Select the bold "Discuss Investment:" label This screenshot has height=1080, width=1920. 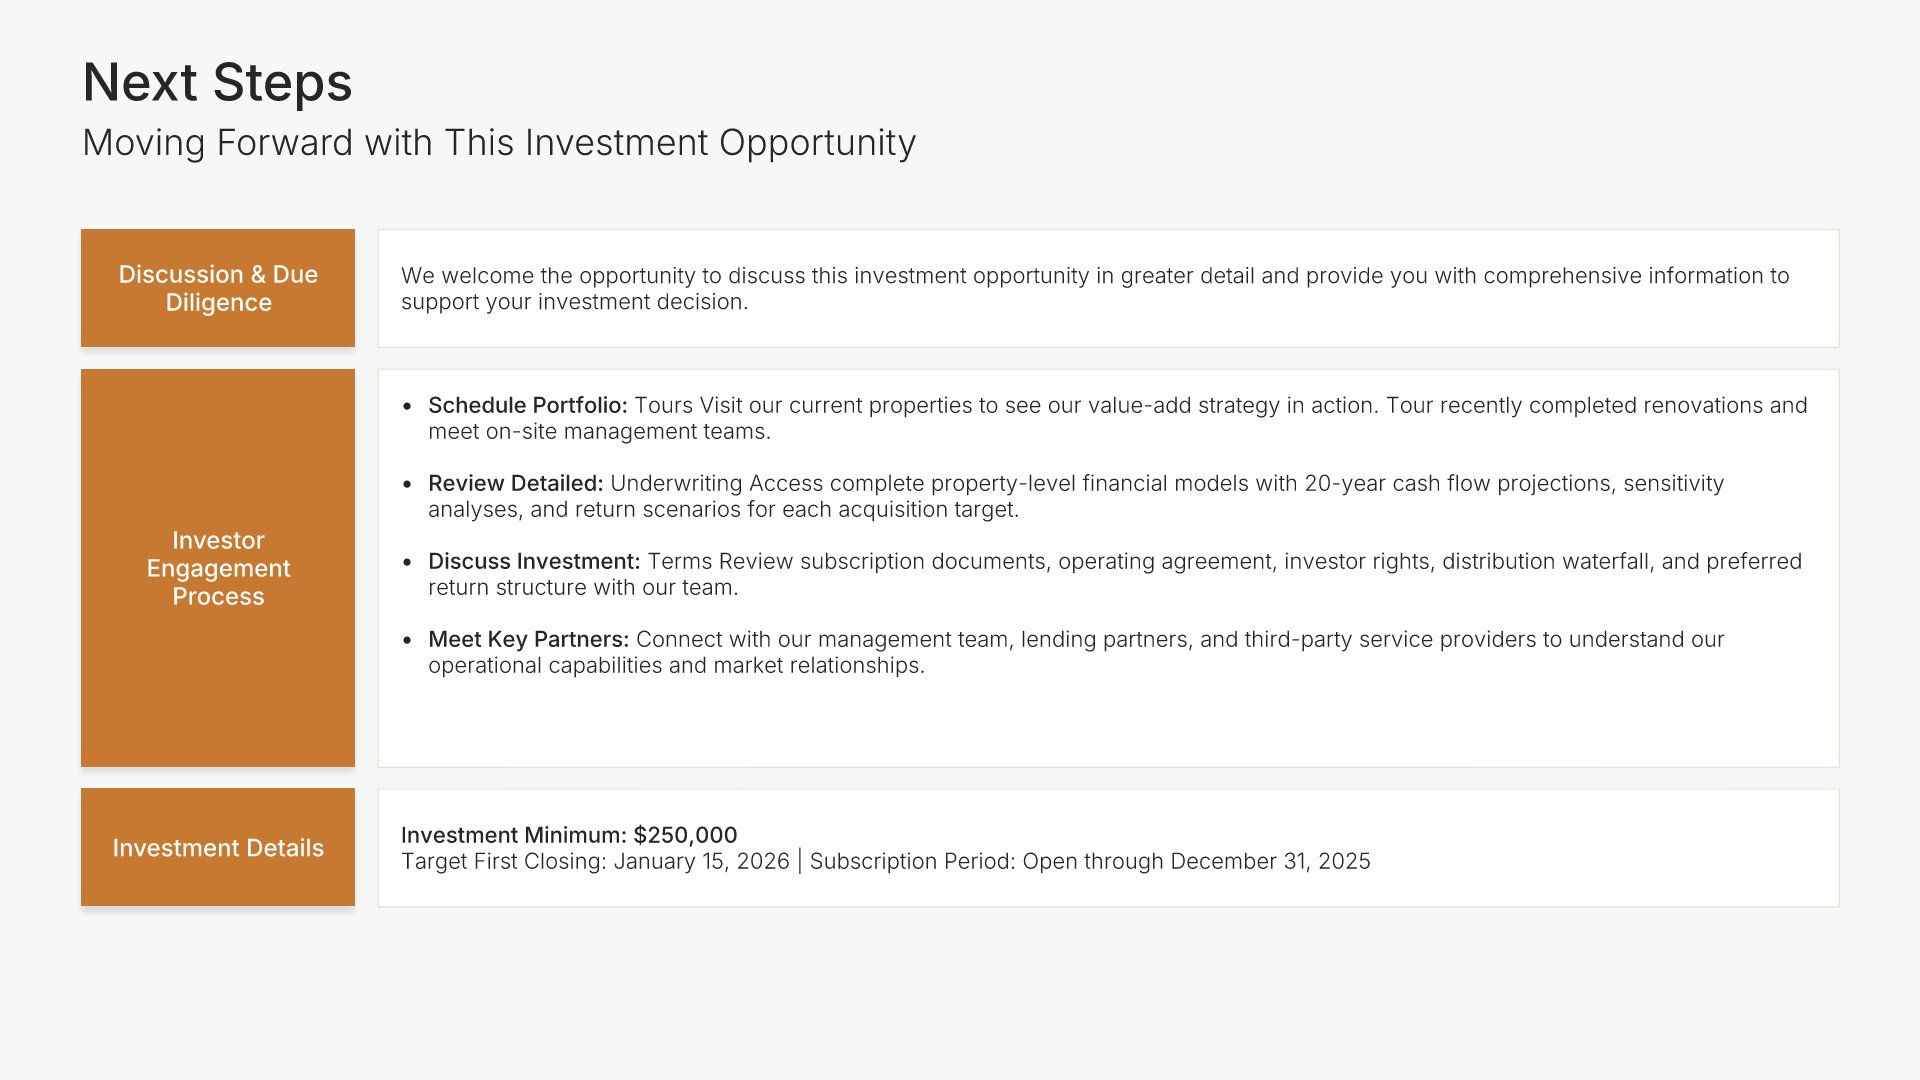[533, 561]
